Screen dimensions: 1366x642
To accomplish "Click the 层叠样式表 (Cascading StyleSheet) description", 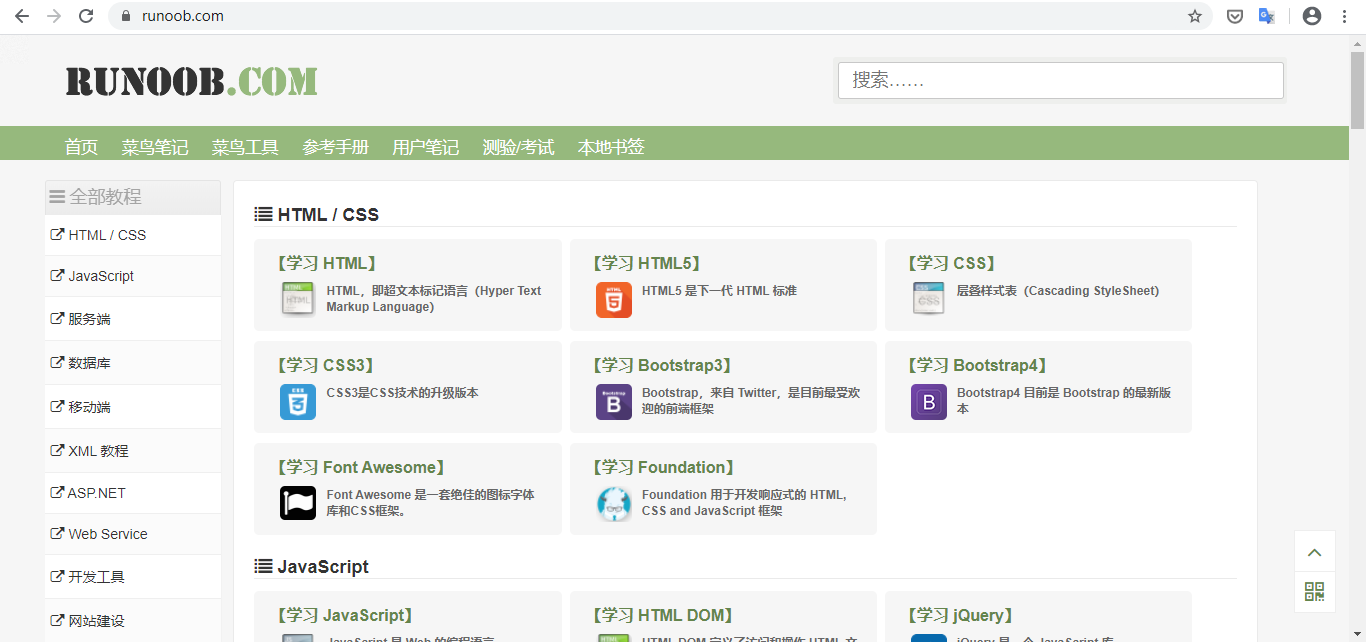I will pos(1058,291).
